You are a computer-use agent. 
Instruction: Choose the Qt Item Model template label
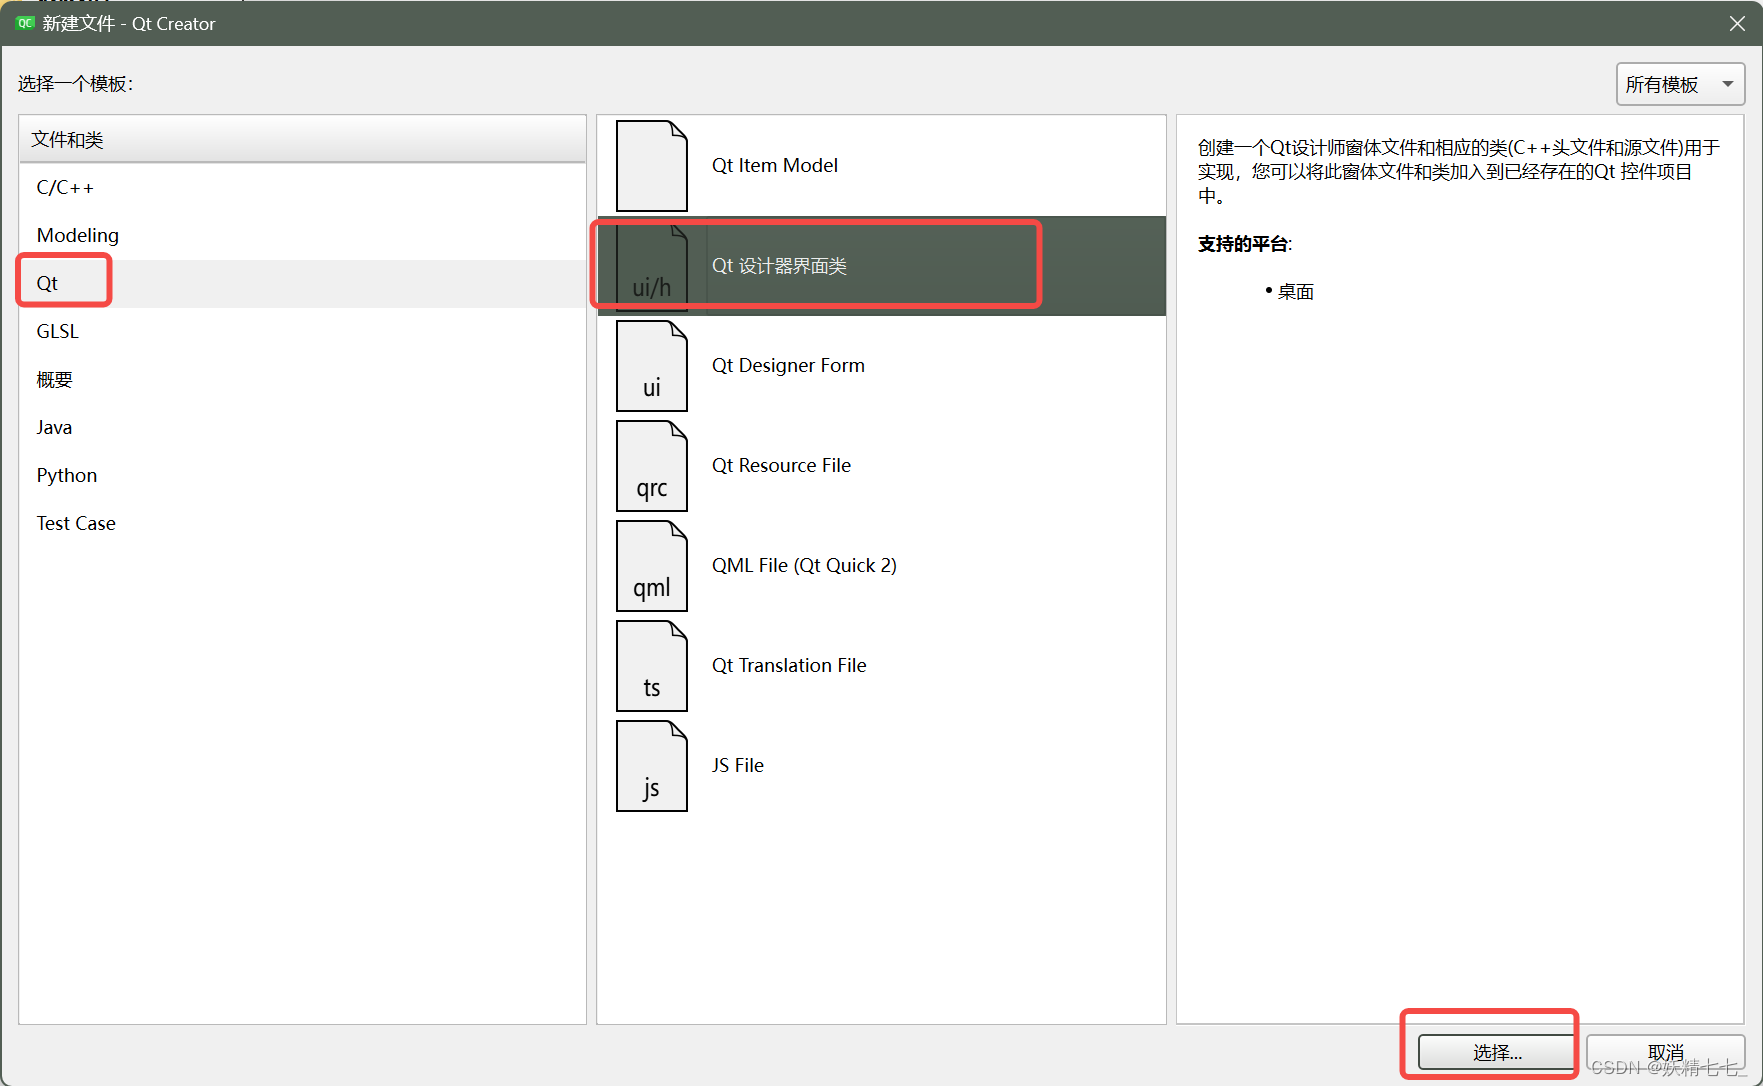tap(775, 165)
